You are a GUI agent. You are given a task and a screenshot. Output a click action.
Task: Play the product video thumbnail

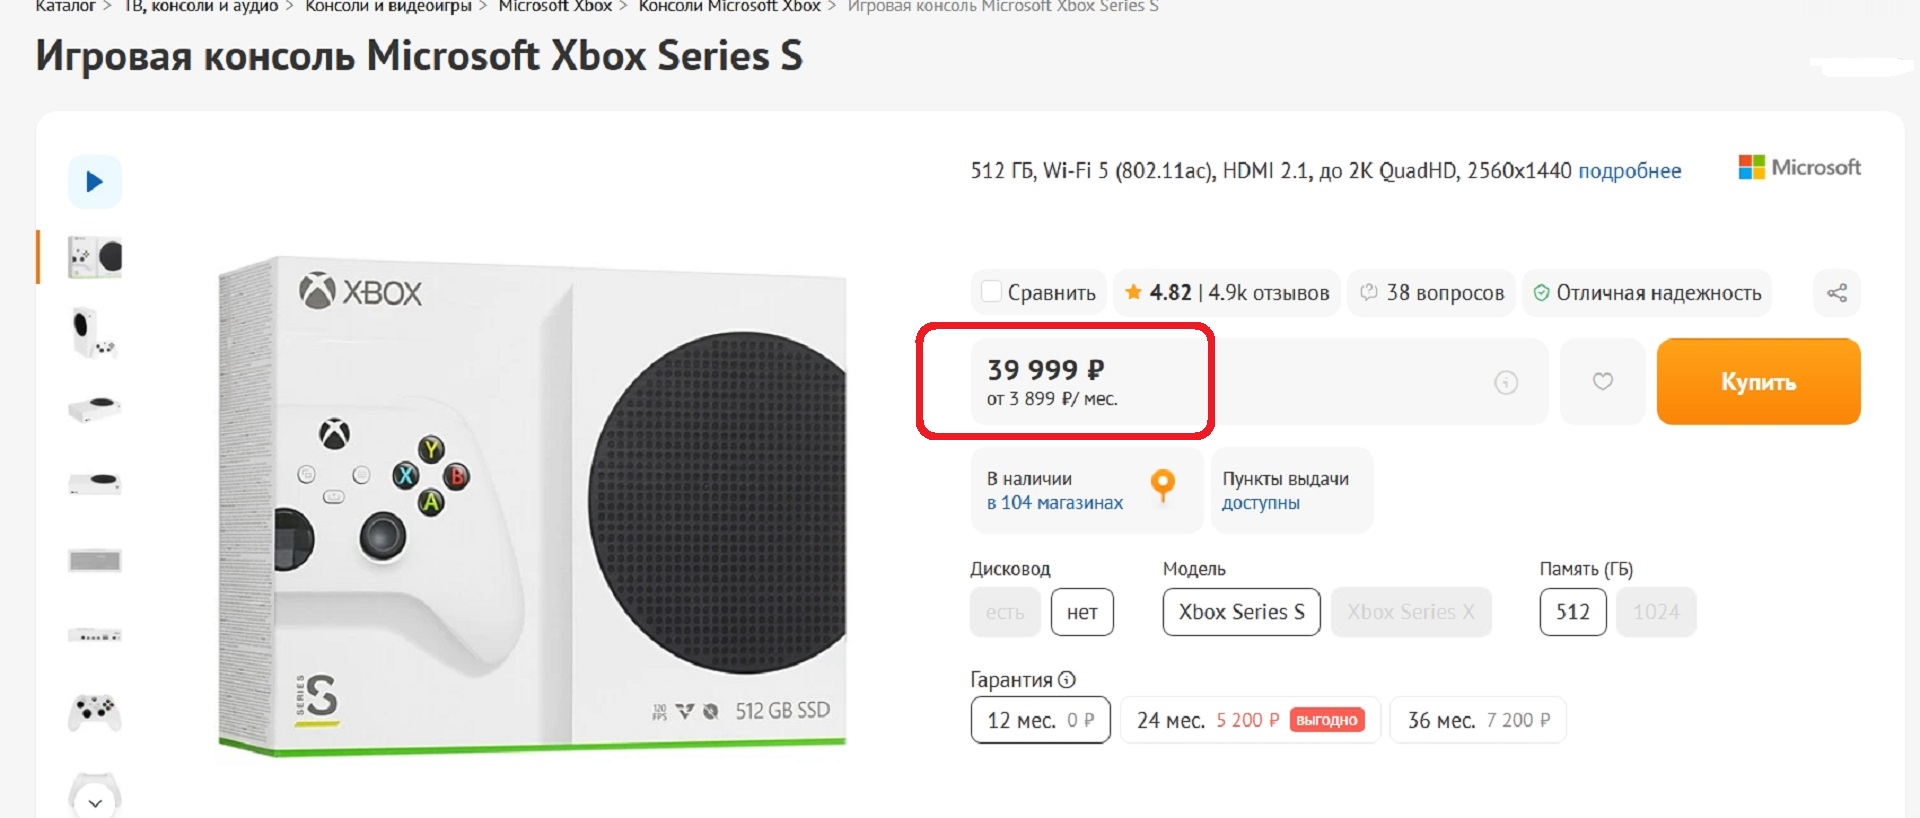point(95,182)
